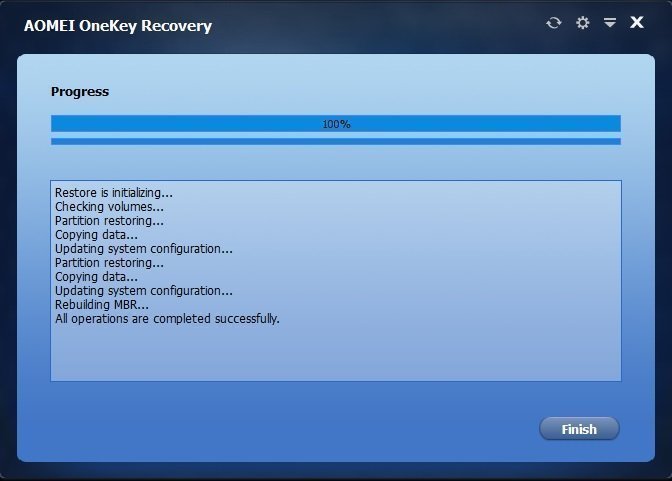The height and width of the screenshot is (481, 672).
Task: Open the settings gear icon
Action: (582, 22)
